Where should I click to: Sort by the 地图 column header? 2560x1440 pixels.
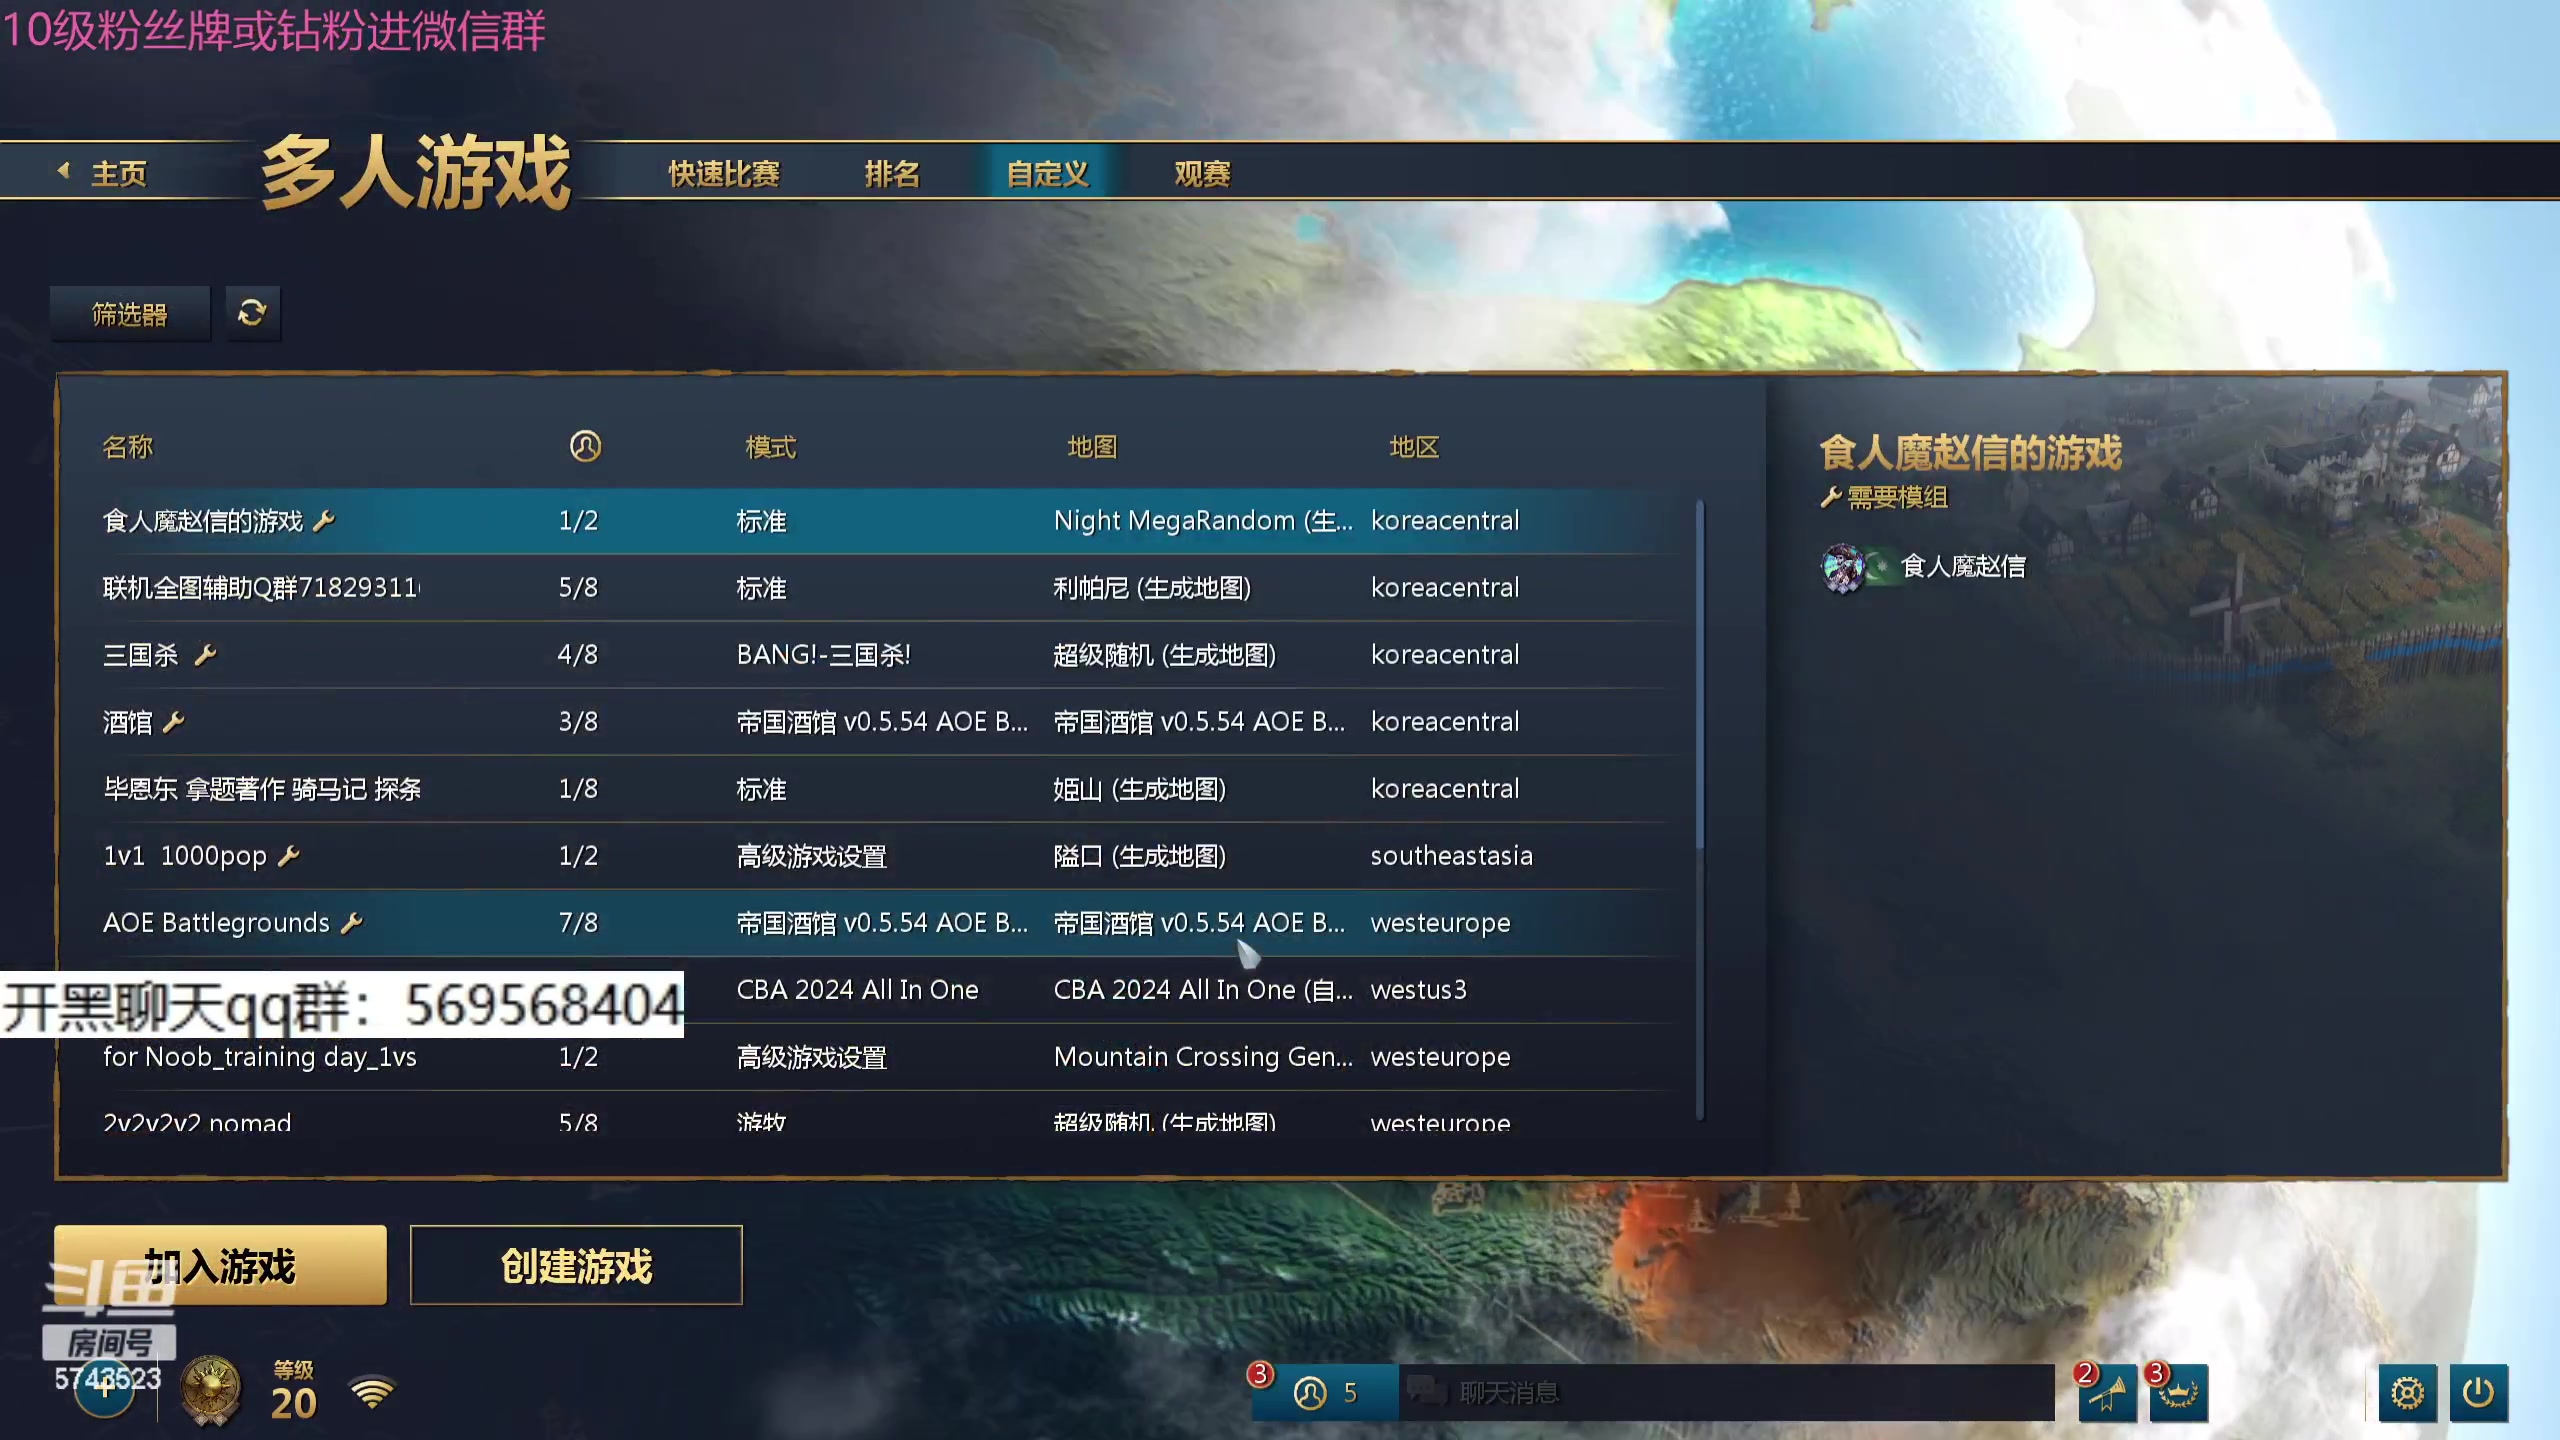coord(1092,447)
